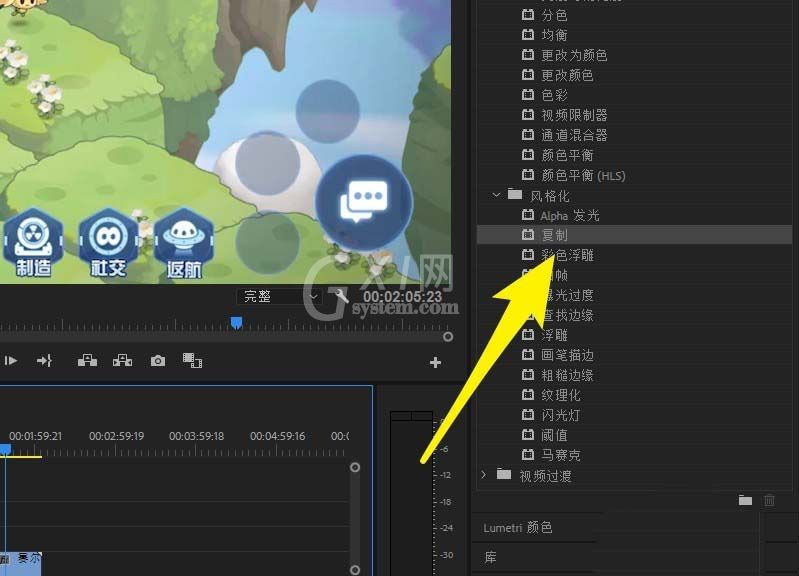Open the Lumetri 颜色 panel
This screenshot has width=799, height=576.
pyautogui.click(x=518, y=528)
